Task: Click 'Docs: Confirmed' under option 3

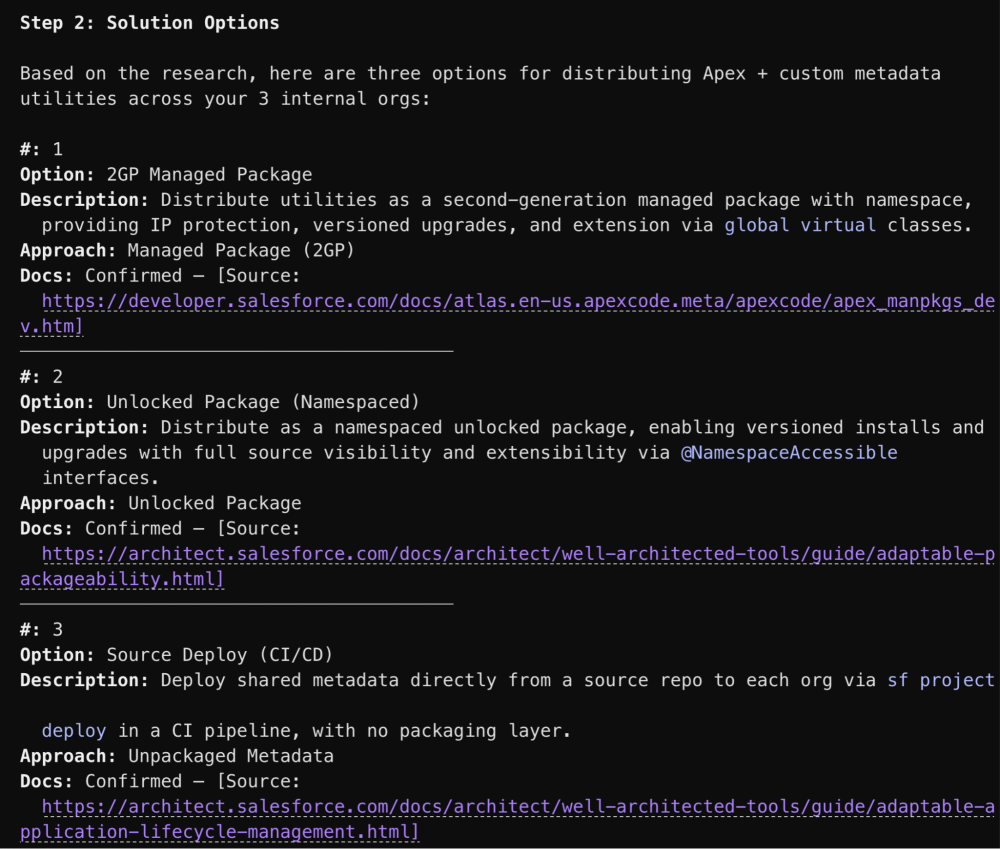Action: (x=101, y=781)
